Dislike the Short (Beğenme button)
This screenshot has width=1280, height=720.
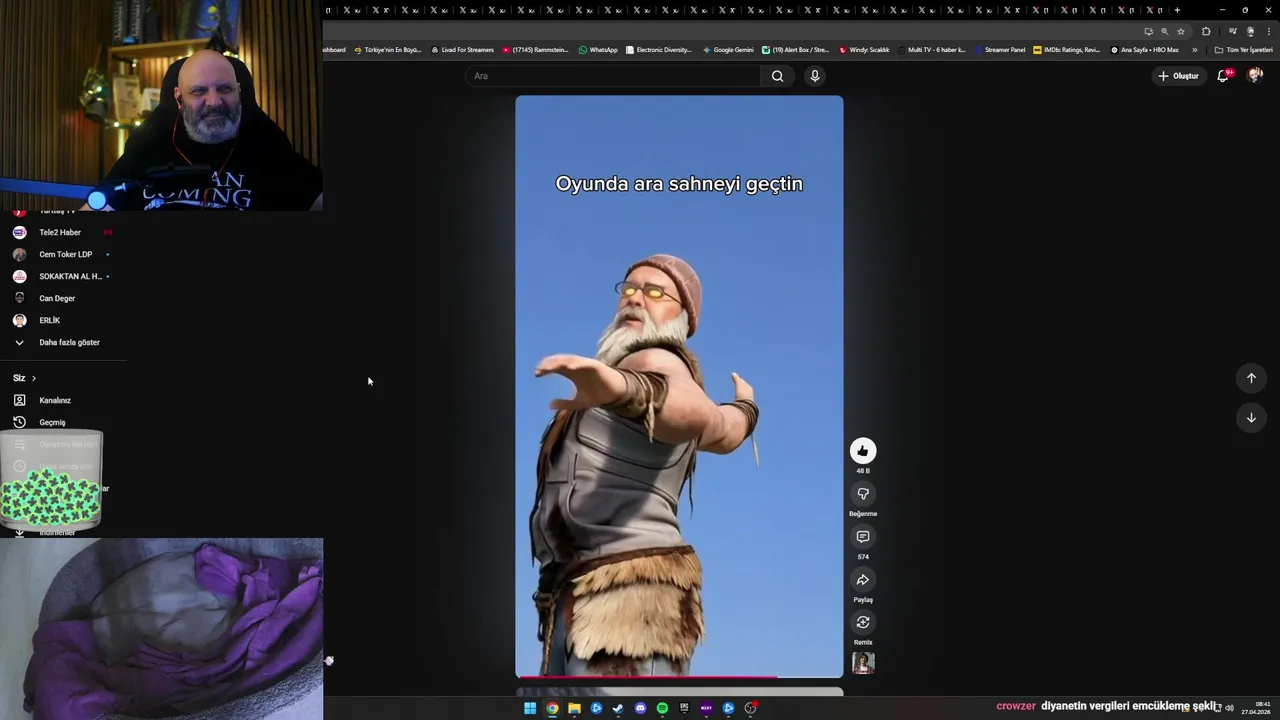point(863,494)
